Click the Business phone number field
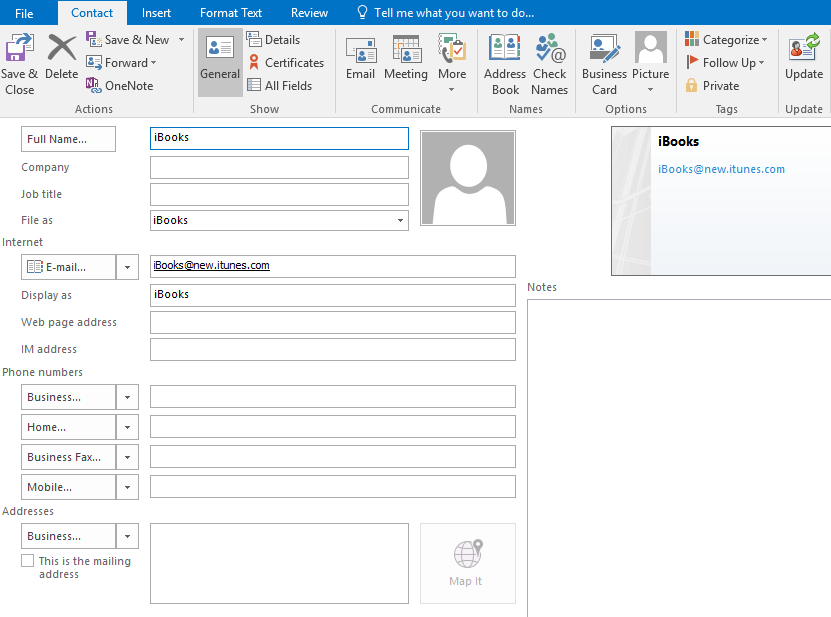The image size is (831, 617). coord(333,396)
